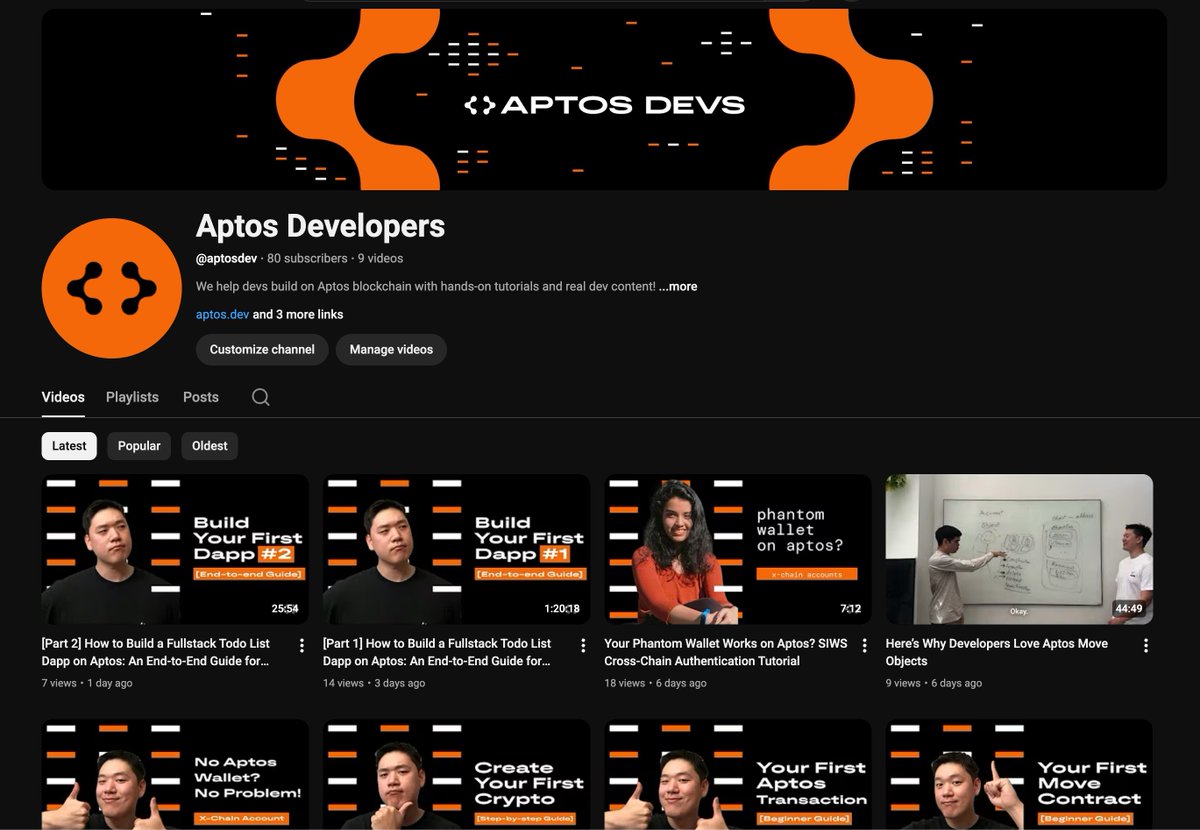The width and height of the screenshot is (1200, 830).
Task: Click the 25:54 duration badge
Action: tap(285, 608)
